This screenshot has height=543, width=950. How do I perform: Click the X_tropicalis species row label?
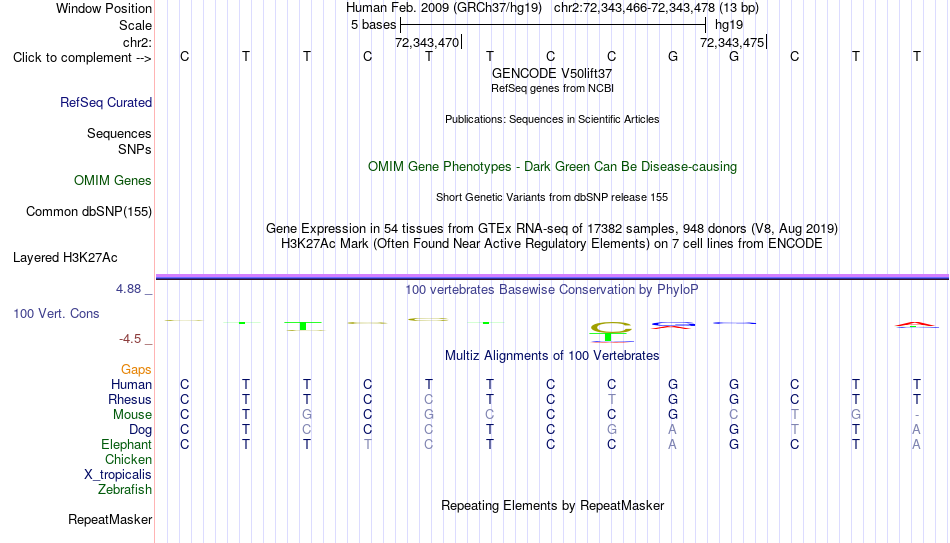pyautogui.click(x=118, y=475)
